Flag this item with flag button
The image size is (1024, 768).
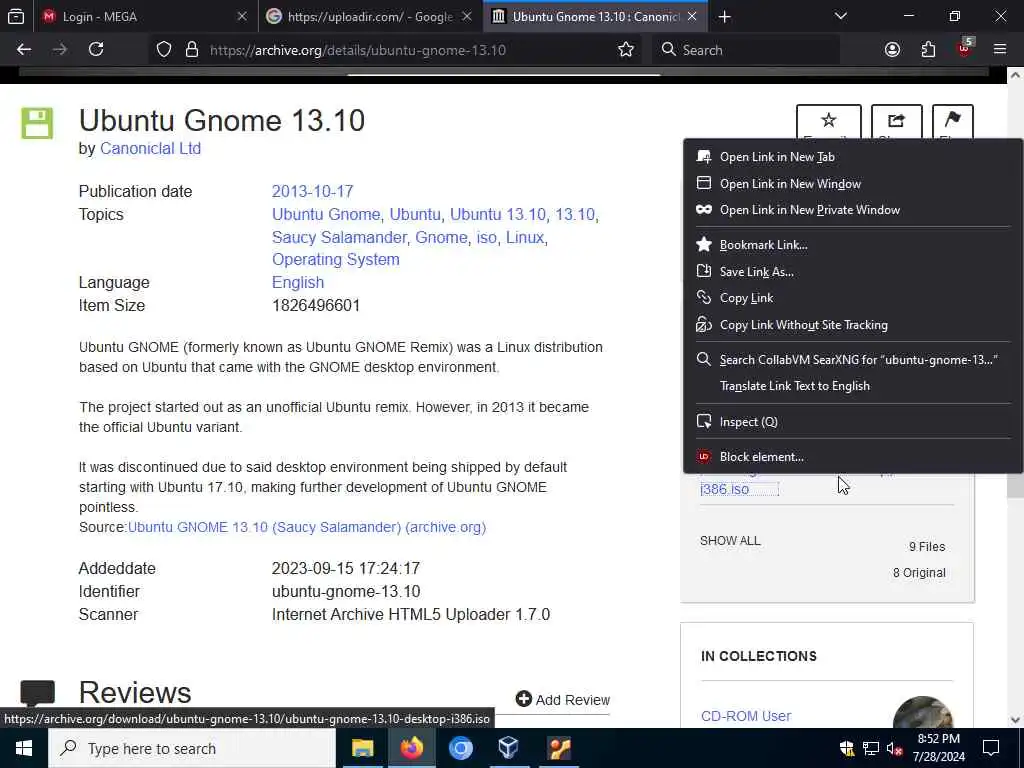(x=953, y=122)
